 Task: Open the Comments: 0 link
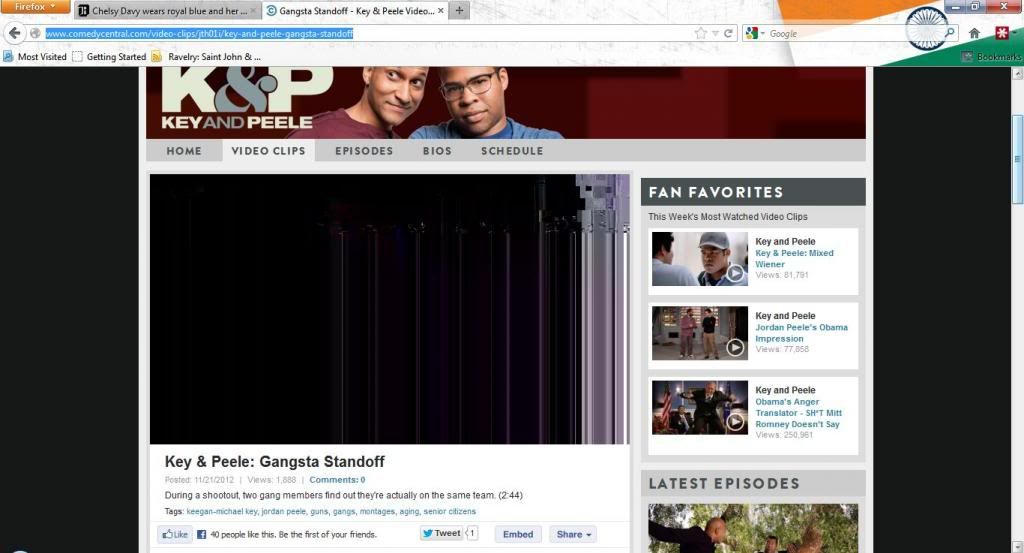[x=337, y=480]
